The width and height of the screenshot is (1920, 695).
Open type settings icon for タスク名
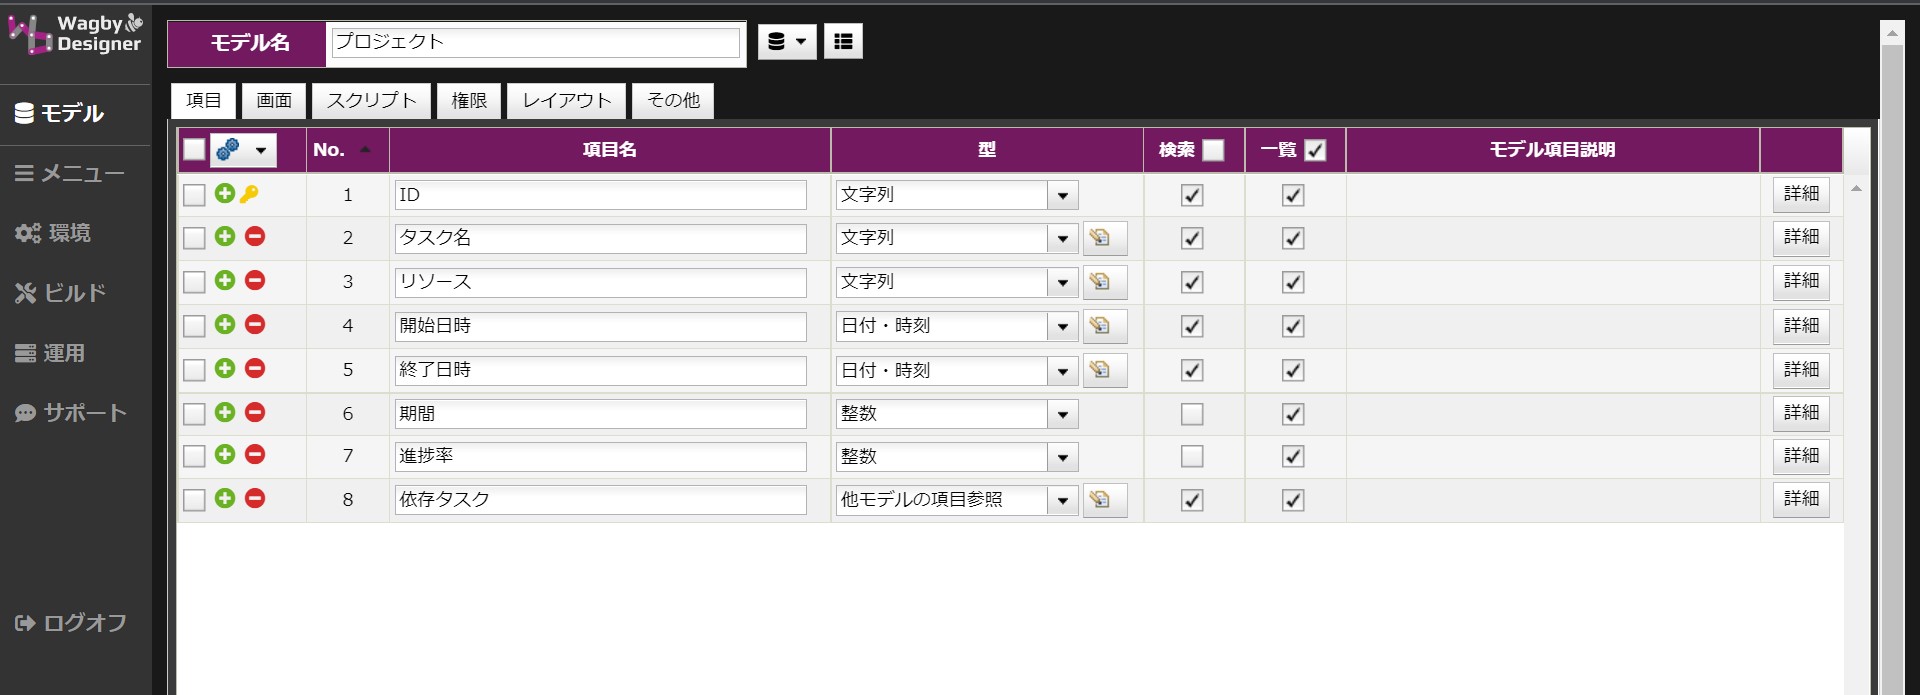pos(1105,238)
